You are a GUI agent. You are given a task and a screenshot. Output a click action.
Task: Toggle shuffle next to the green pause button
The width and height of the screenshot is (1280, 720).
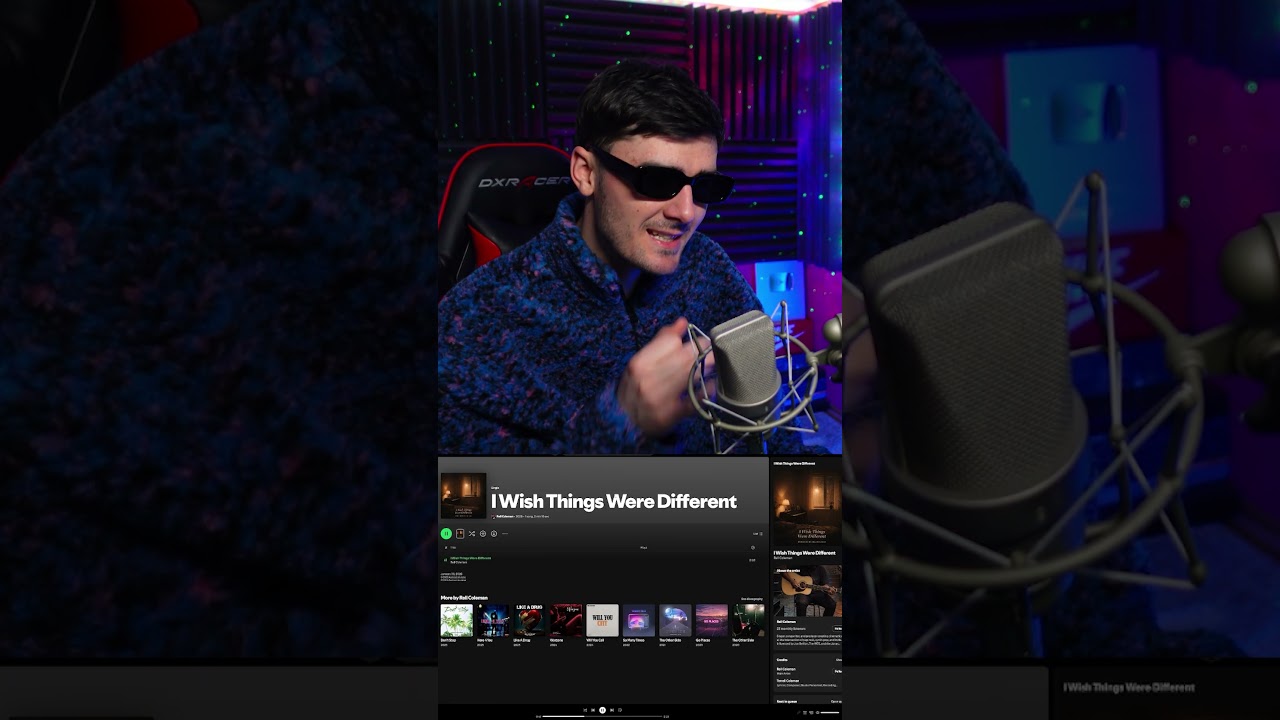click(472, 533)
